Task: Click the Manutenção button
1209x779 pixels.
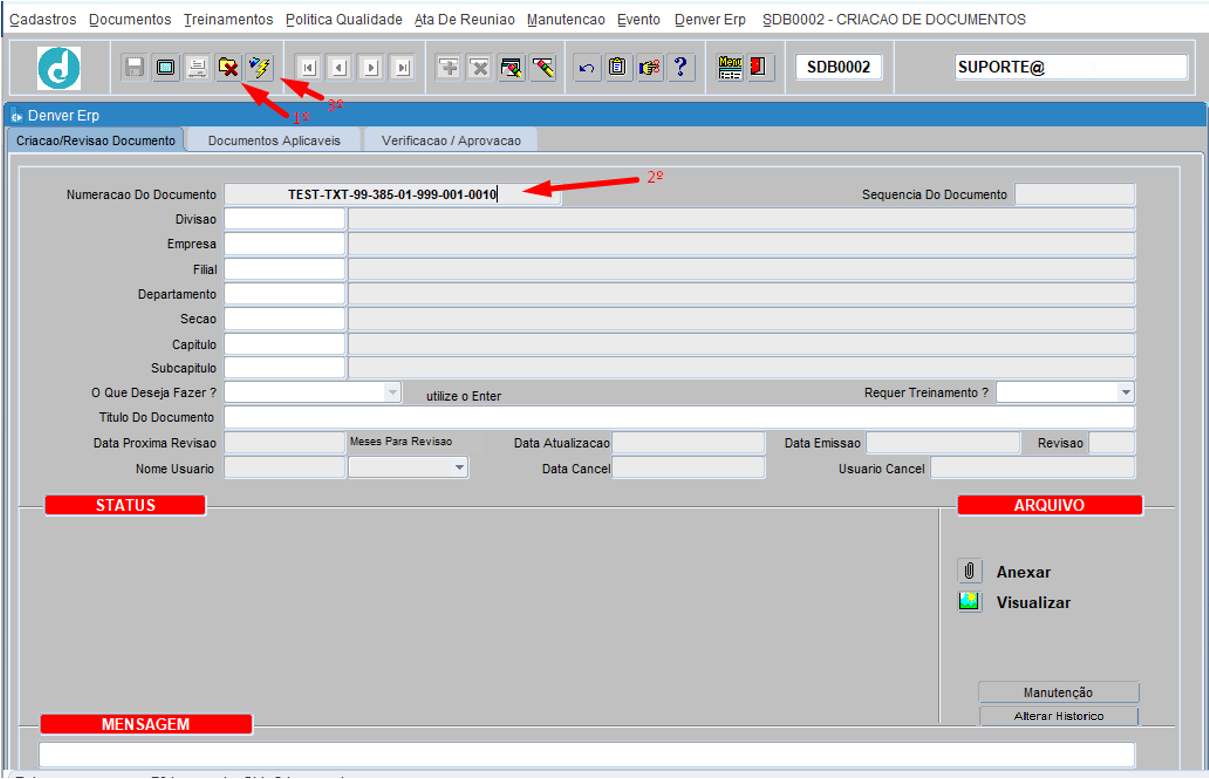Action: tap(1058, 693)
